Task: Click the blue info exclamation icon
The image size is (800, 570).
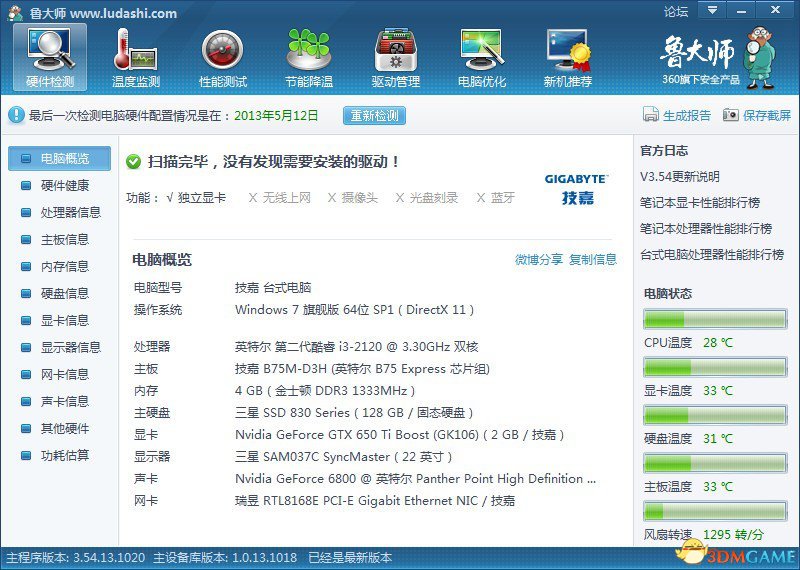Action: [x=16, y=115]
